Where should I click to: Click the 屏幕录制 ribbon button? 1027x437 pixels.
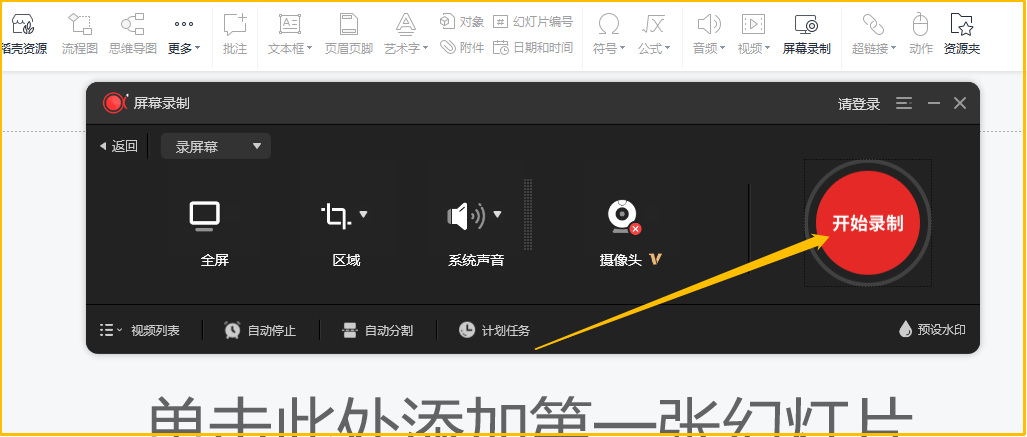806,34
